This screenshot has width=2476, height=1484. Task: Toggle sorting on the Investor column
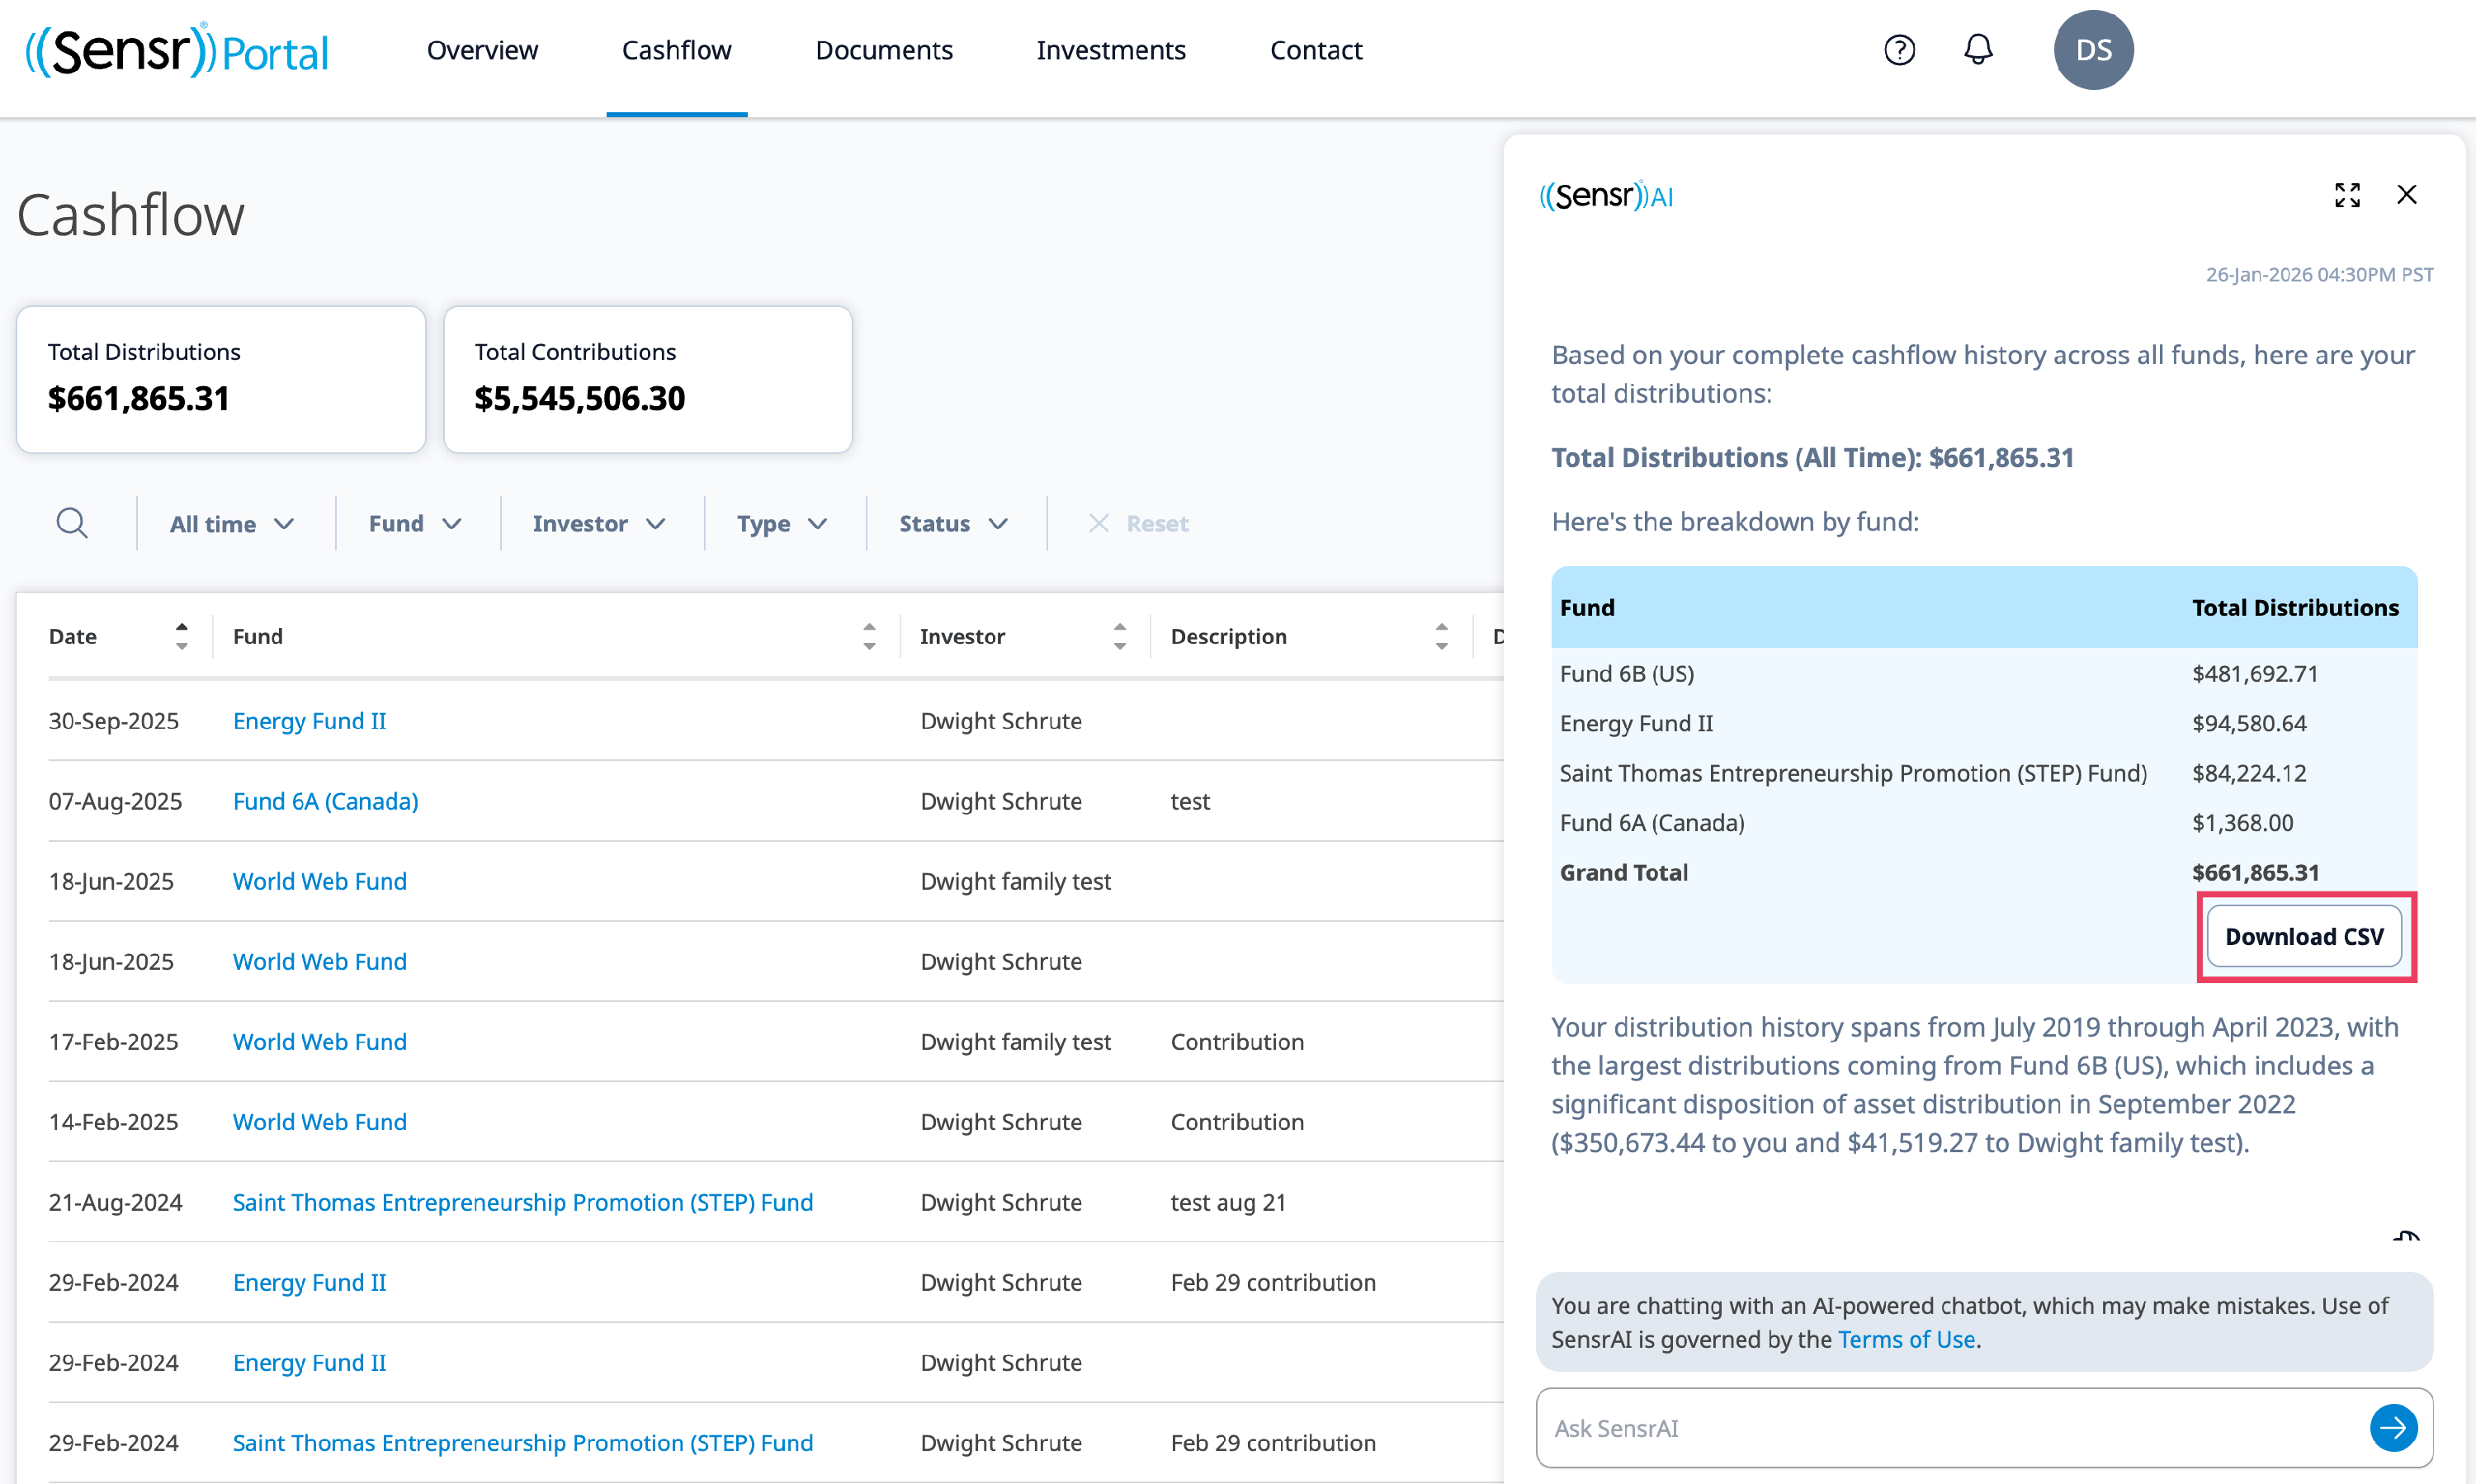tap(1119, 636)
